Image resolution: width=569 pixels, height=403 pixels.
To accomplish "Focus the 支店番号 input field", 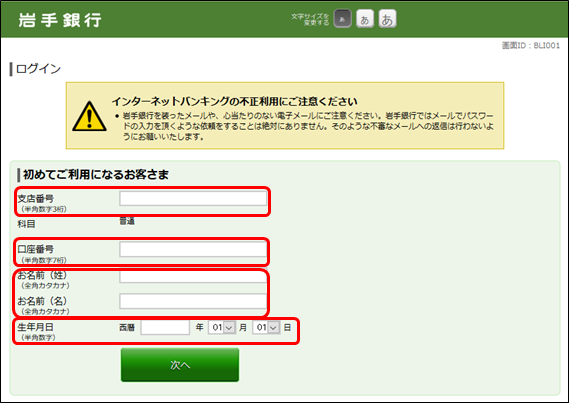I will [193, 198].
